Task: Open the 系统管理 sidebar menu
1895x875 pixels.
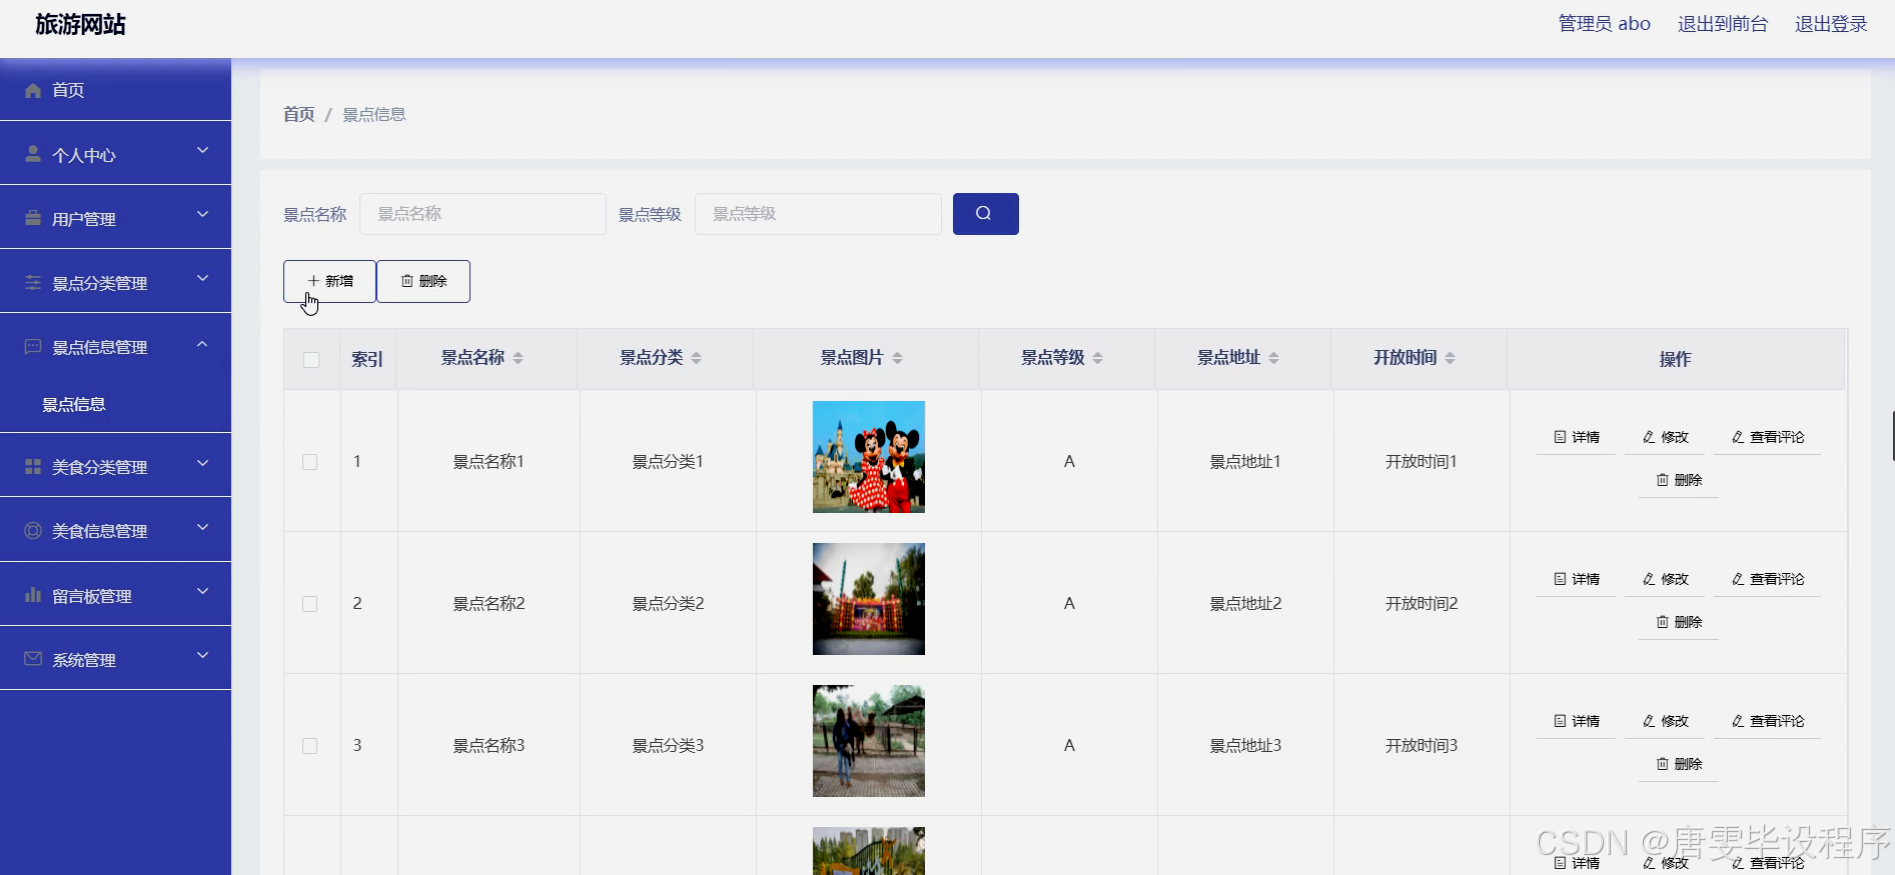Action: coord(115,659)
